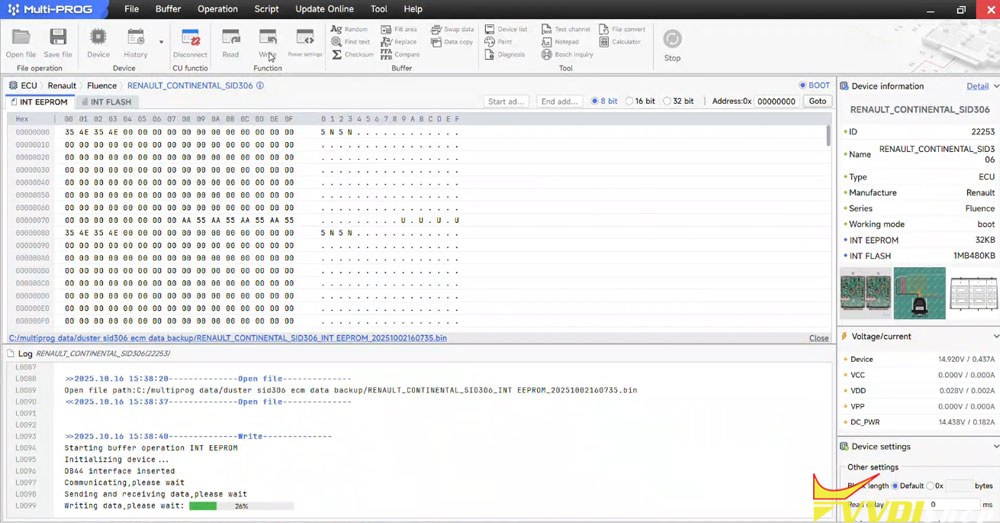The height and width of the screenshot is (523, 1000).
Task: Open the Detail link in Device information
Action: click(977, 86)
